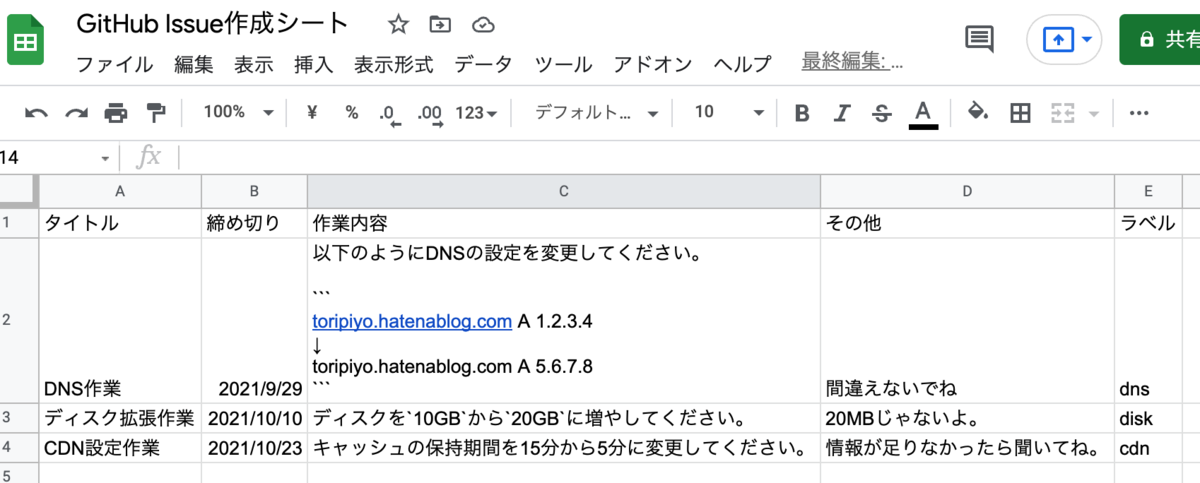Select cell reading 20MBじゃないよ。
This screenshot has width=1200, height=483.
click(967, 418)
